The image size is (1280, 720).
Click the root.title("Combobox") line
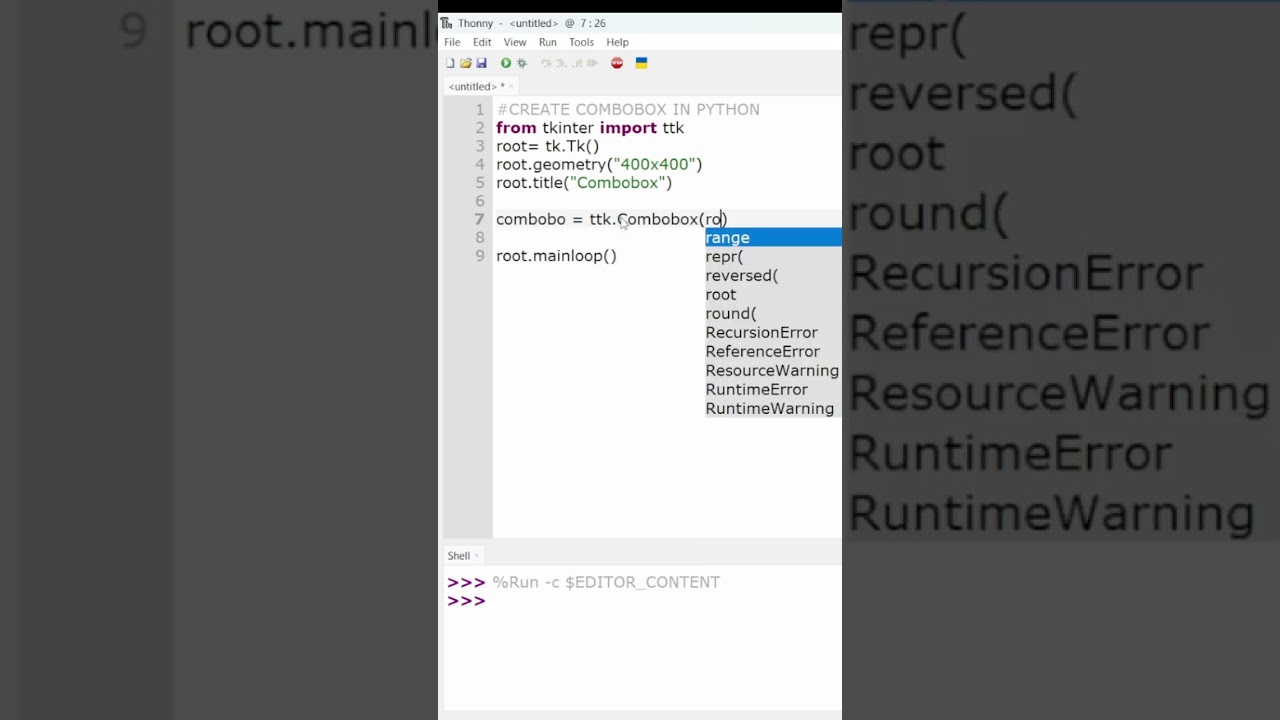click(x=584, y=183)
